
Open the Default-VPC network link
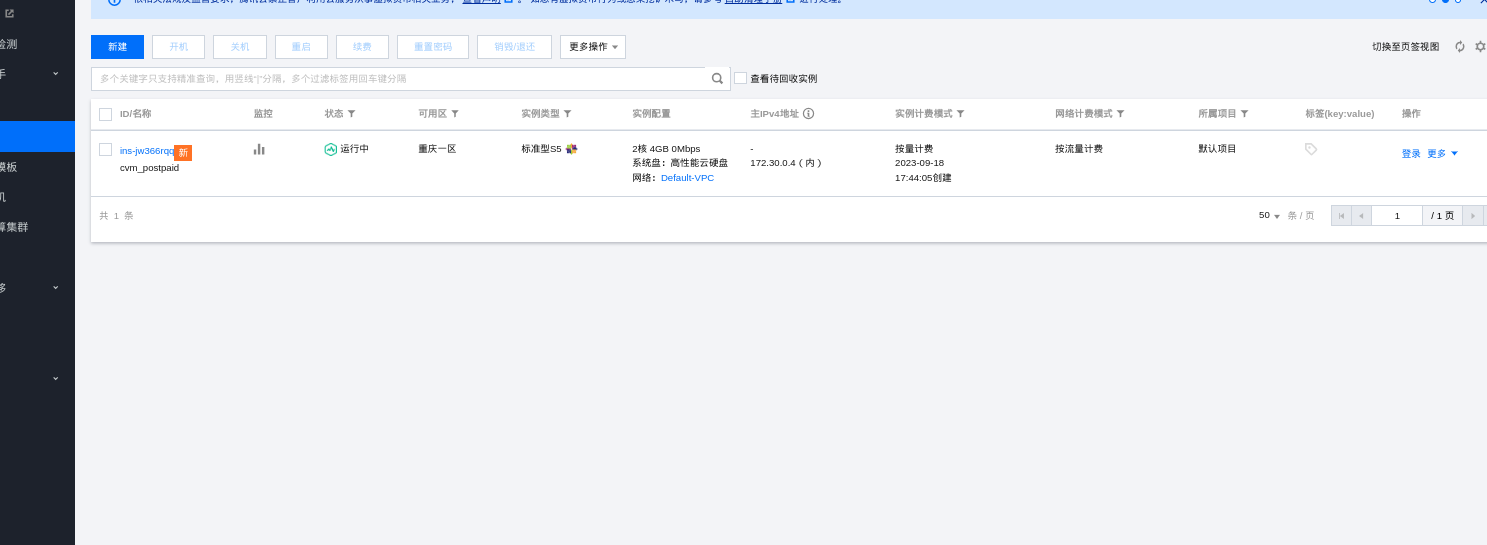pos(687,178)
